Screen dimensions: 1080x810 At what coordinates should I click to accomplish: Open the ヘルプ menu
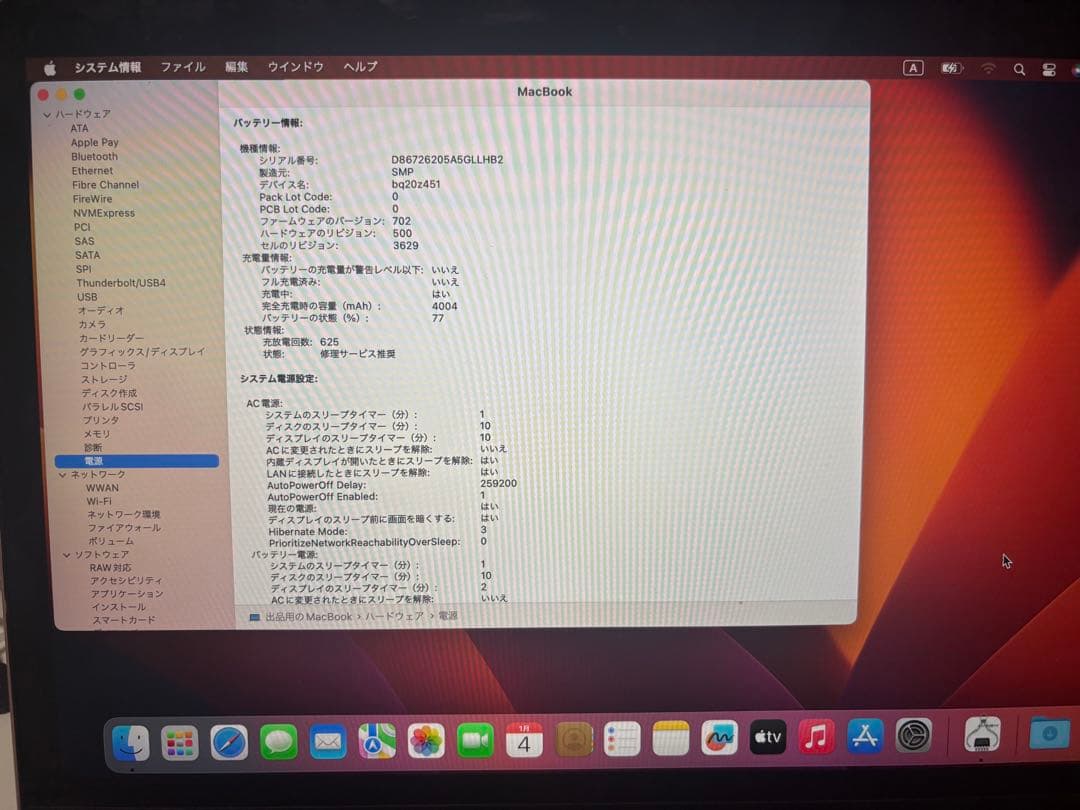tap(360, 67)
